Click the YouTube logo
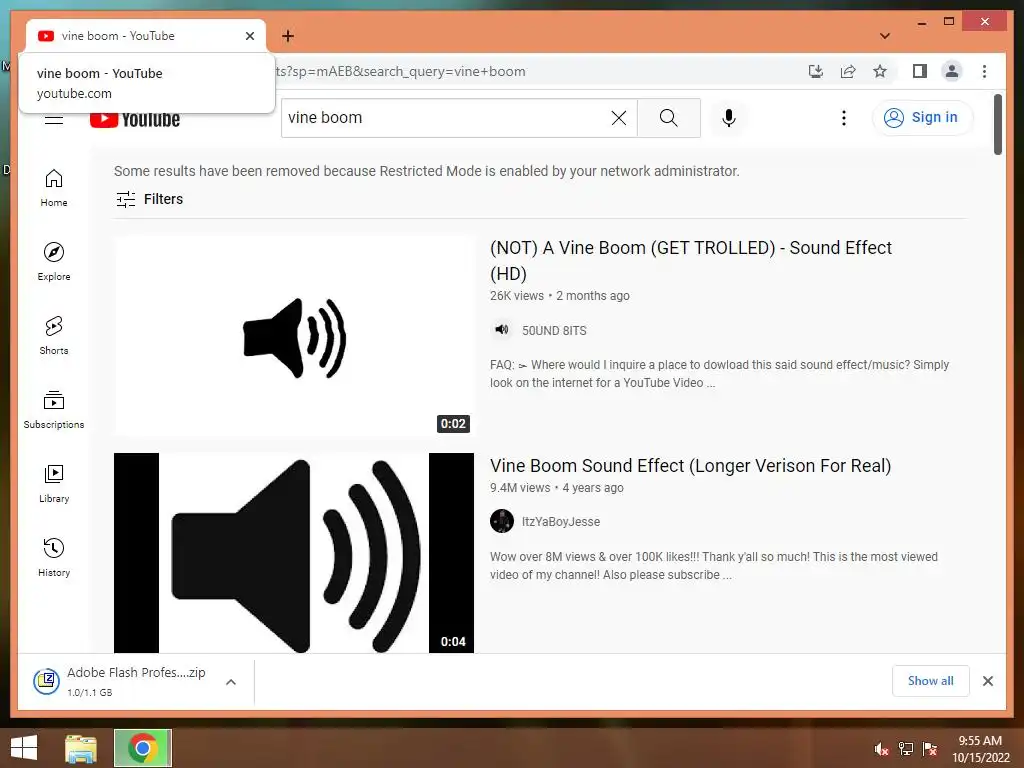 [x=135, y=120]
